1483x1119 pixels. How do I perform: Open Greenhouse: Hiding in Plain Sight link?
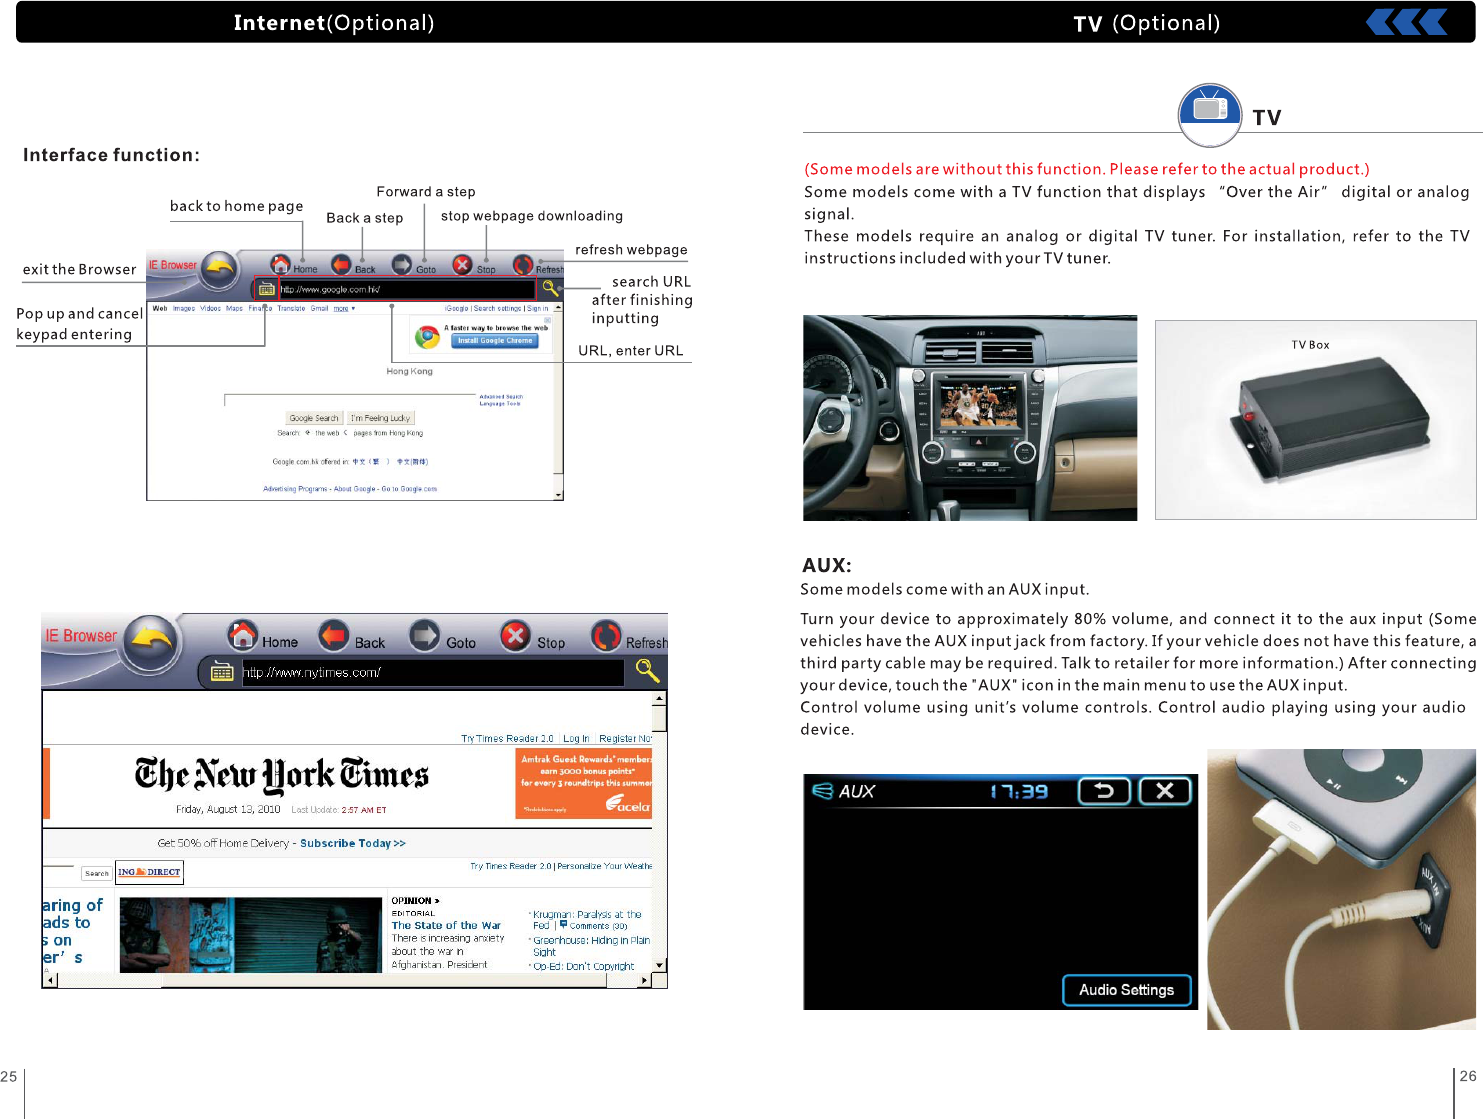pyautogui.click(x=591, y=946)
